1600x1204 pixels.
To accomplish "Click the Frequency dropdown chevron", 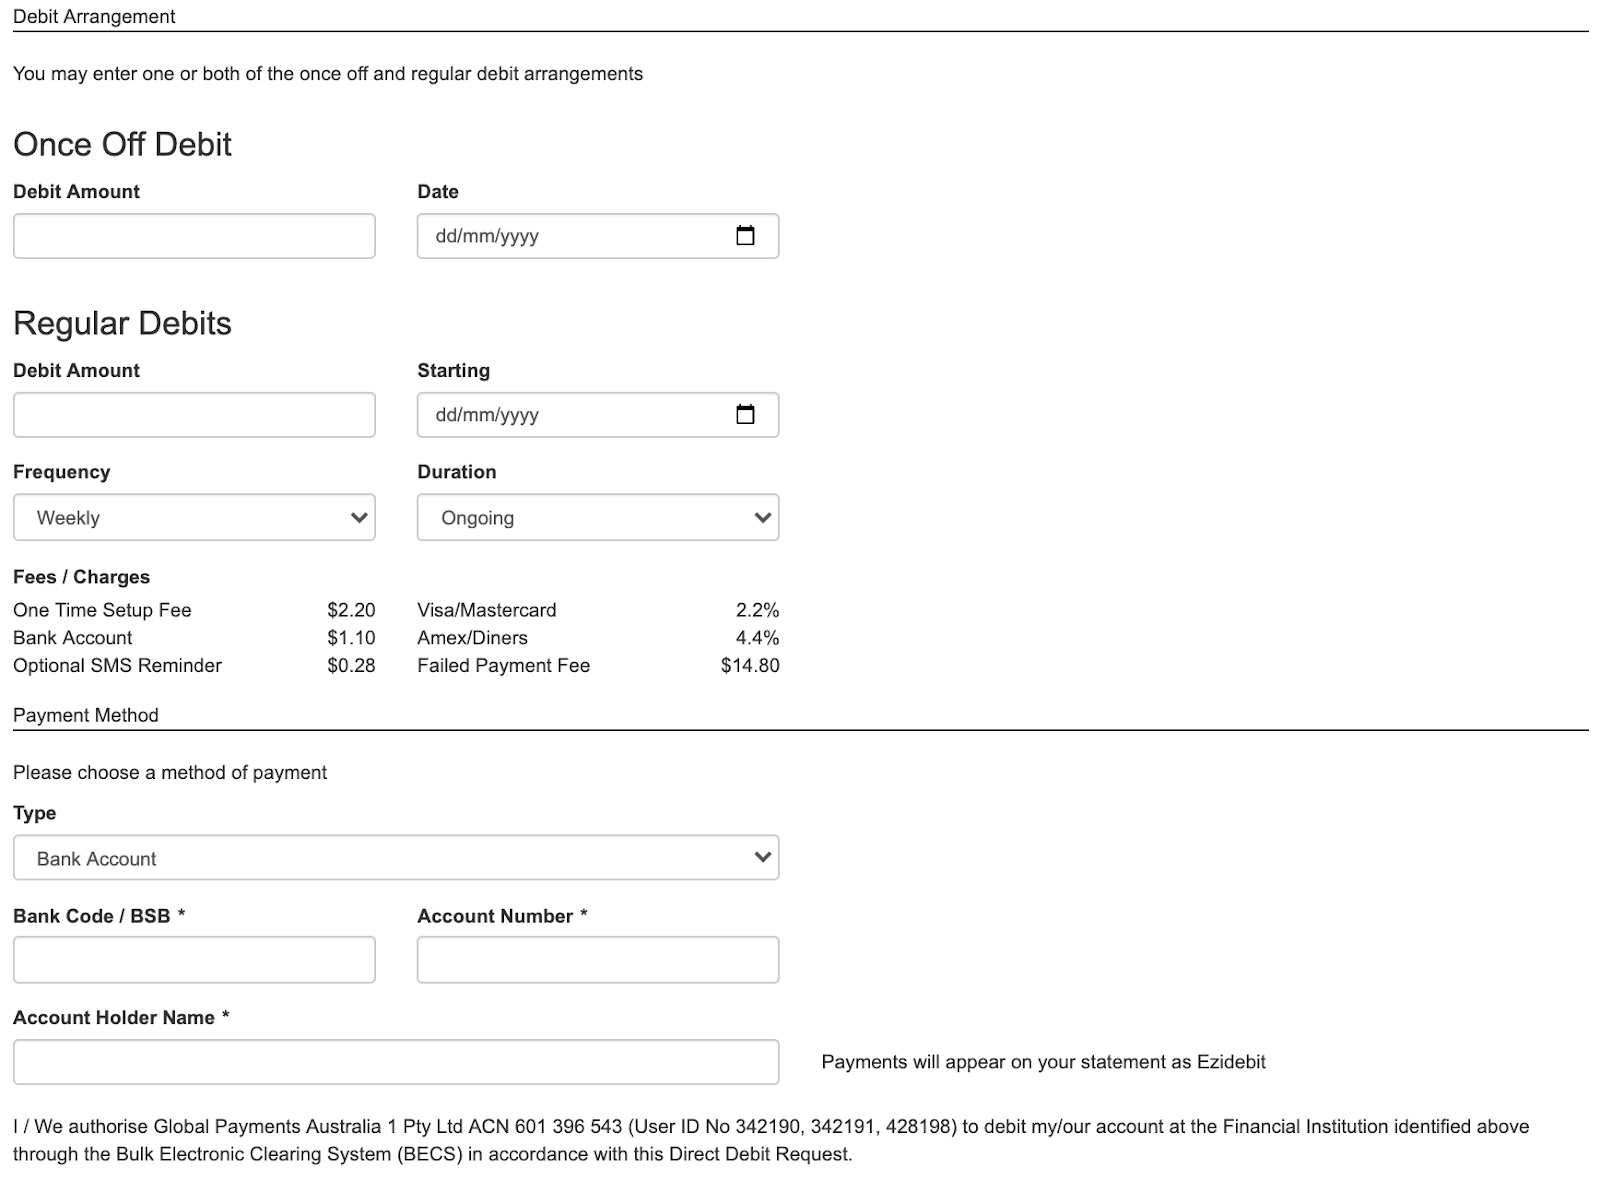I will pyautogui.click(x=358, y=517).
